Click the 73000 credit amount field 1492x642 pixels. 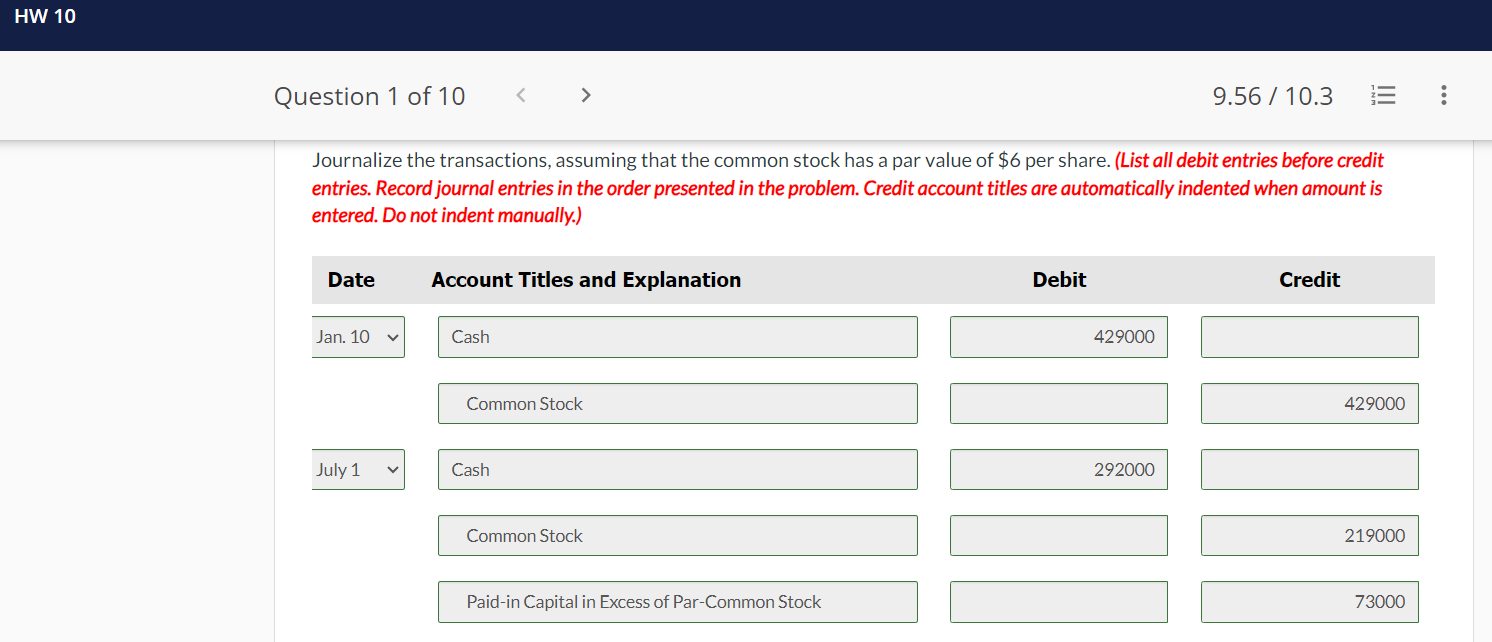point(1309,601)
